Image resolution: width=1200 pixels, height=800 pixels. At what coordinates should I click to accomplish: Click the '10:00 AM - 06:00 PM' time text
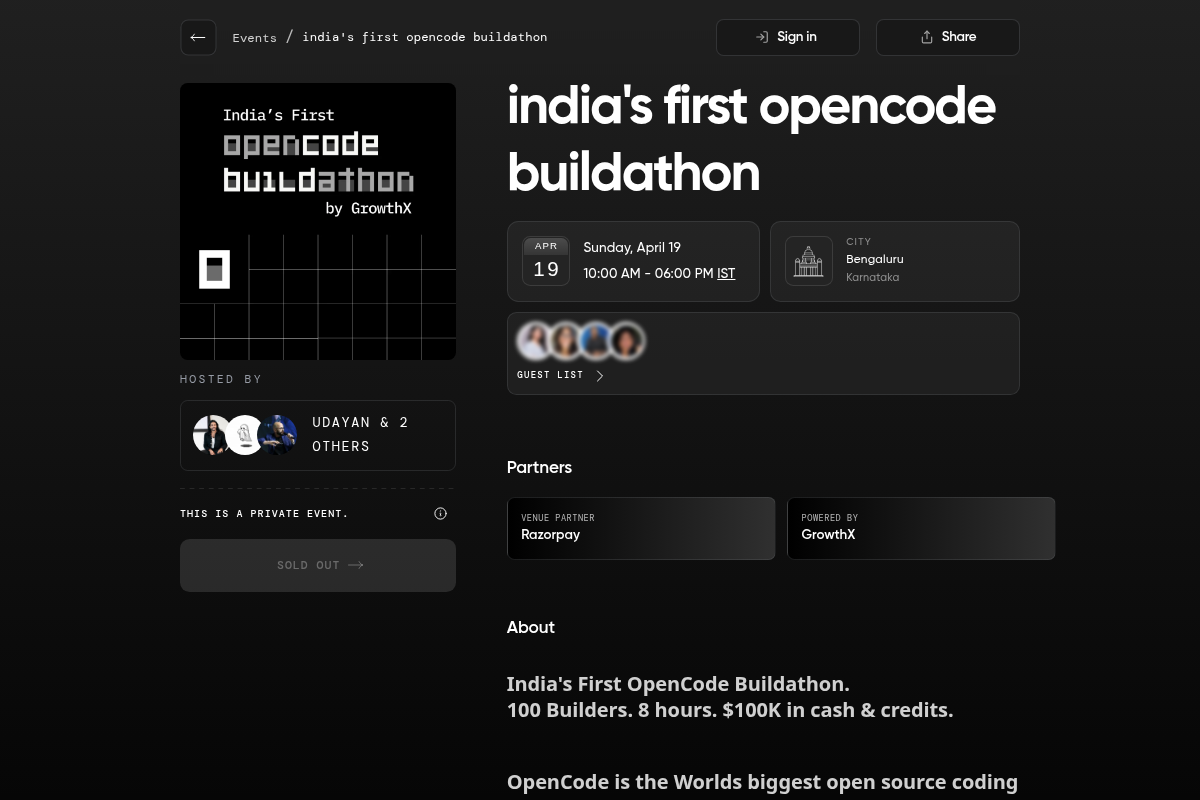(x=648, y=273)
